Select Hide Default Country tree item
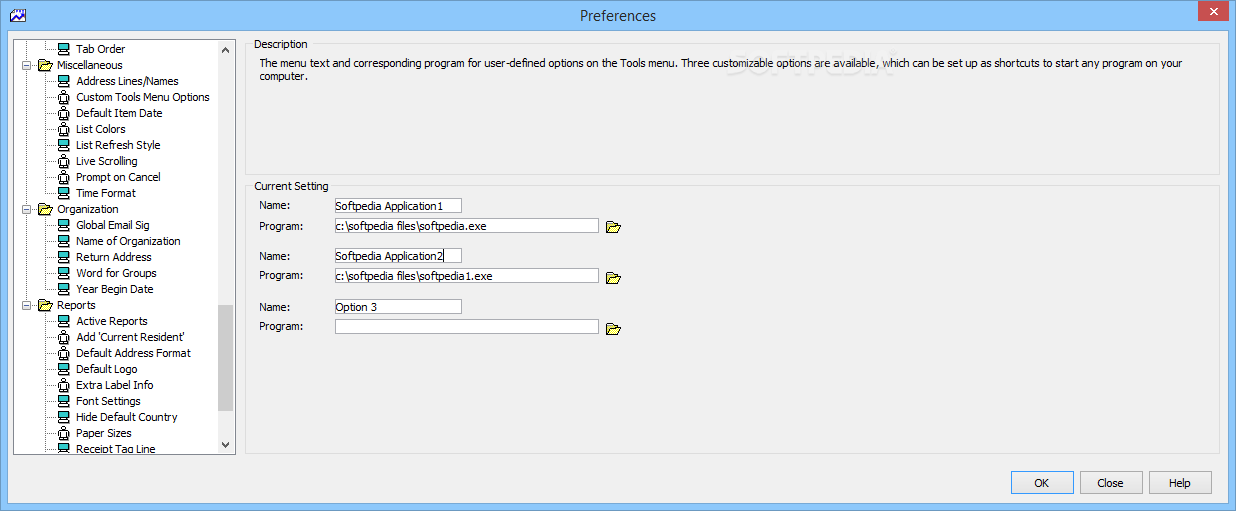The width and height of the screenshot is (1236, 511). pyautogui.click(x=127, y=417)
